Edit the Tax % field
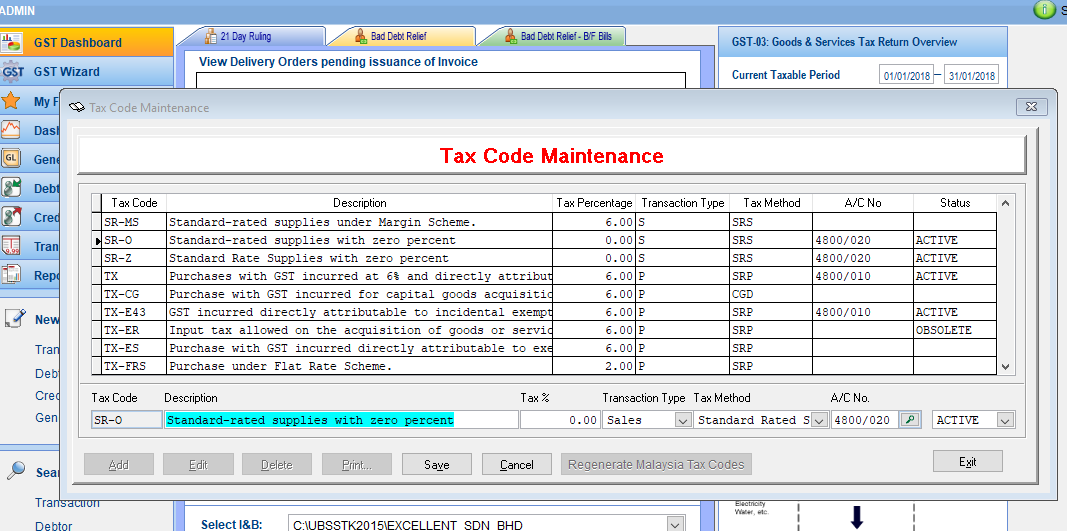 click(x=560, y=420)
